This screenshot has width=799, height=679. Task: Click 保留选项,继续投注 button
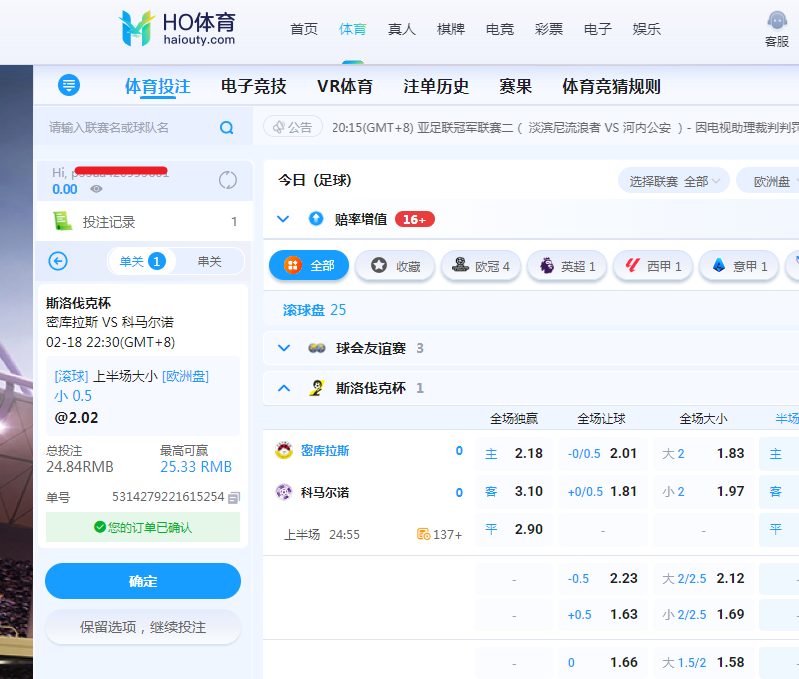point(143,627)
